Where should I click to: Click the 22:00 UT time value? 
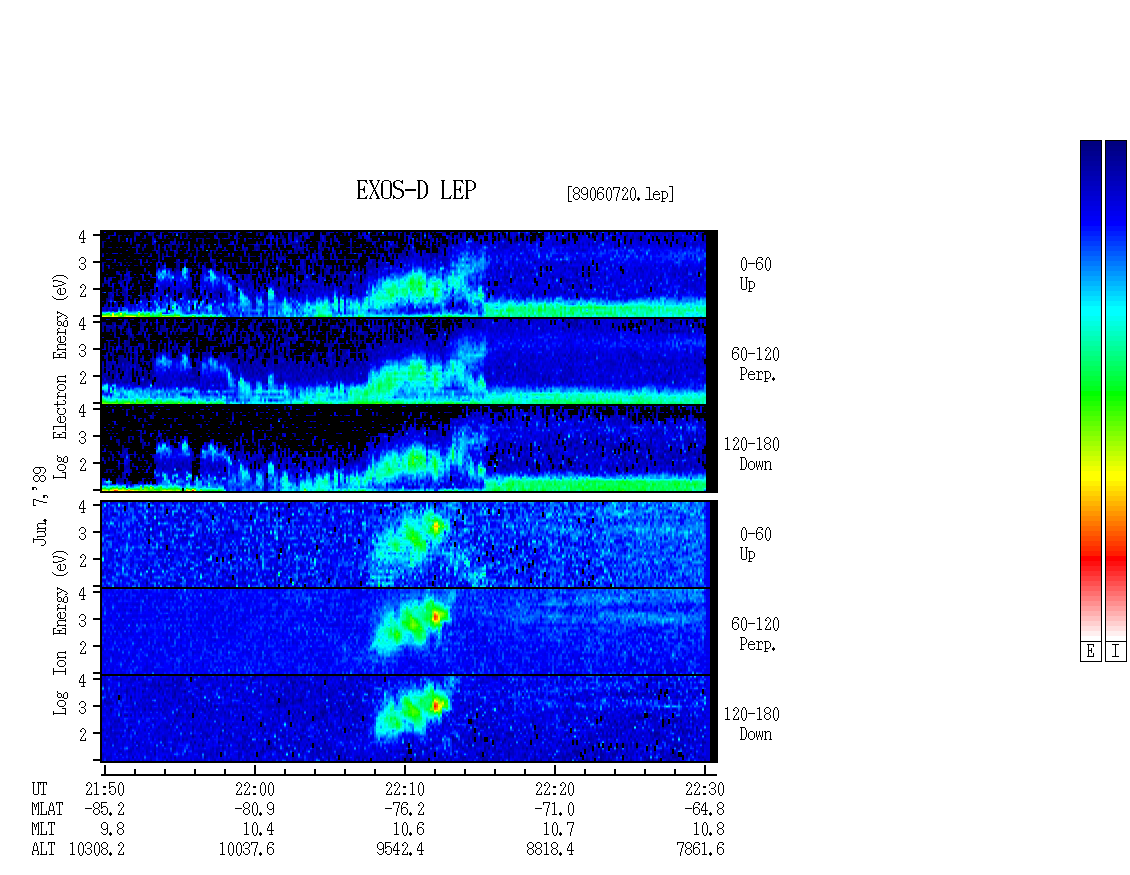254,789
